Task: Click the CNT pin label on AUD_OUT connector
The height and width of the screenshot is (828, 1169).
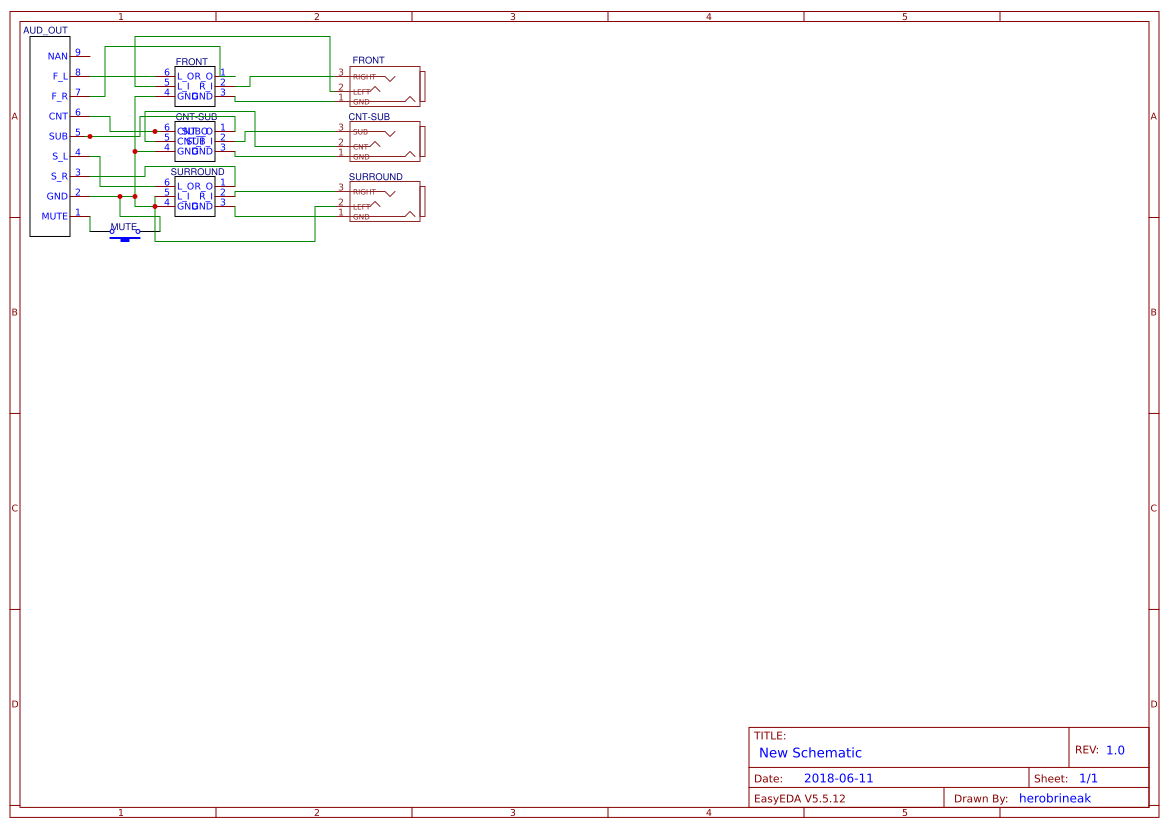Action: click(58, 116)
